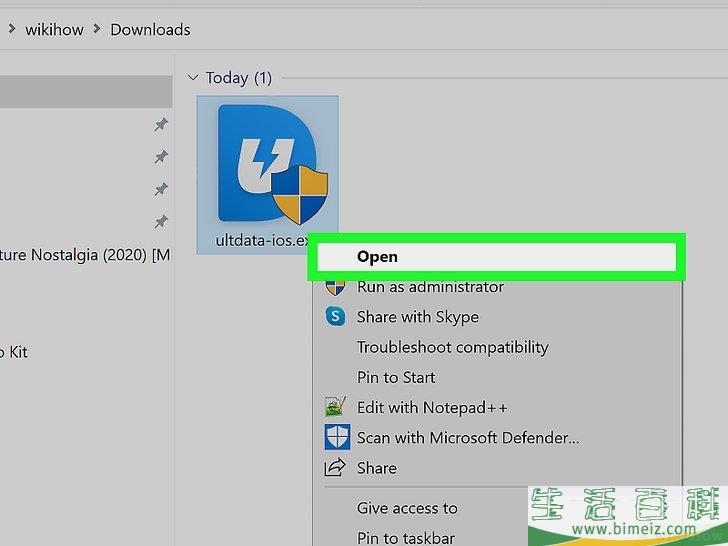
Task: Open Give access to submenu
Action: 407,508
